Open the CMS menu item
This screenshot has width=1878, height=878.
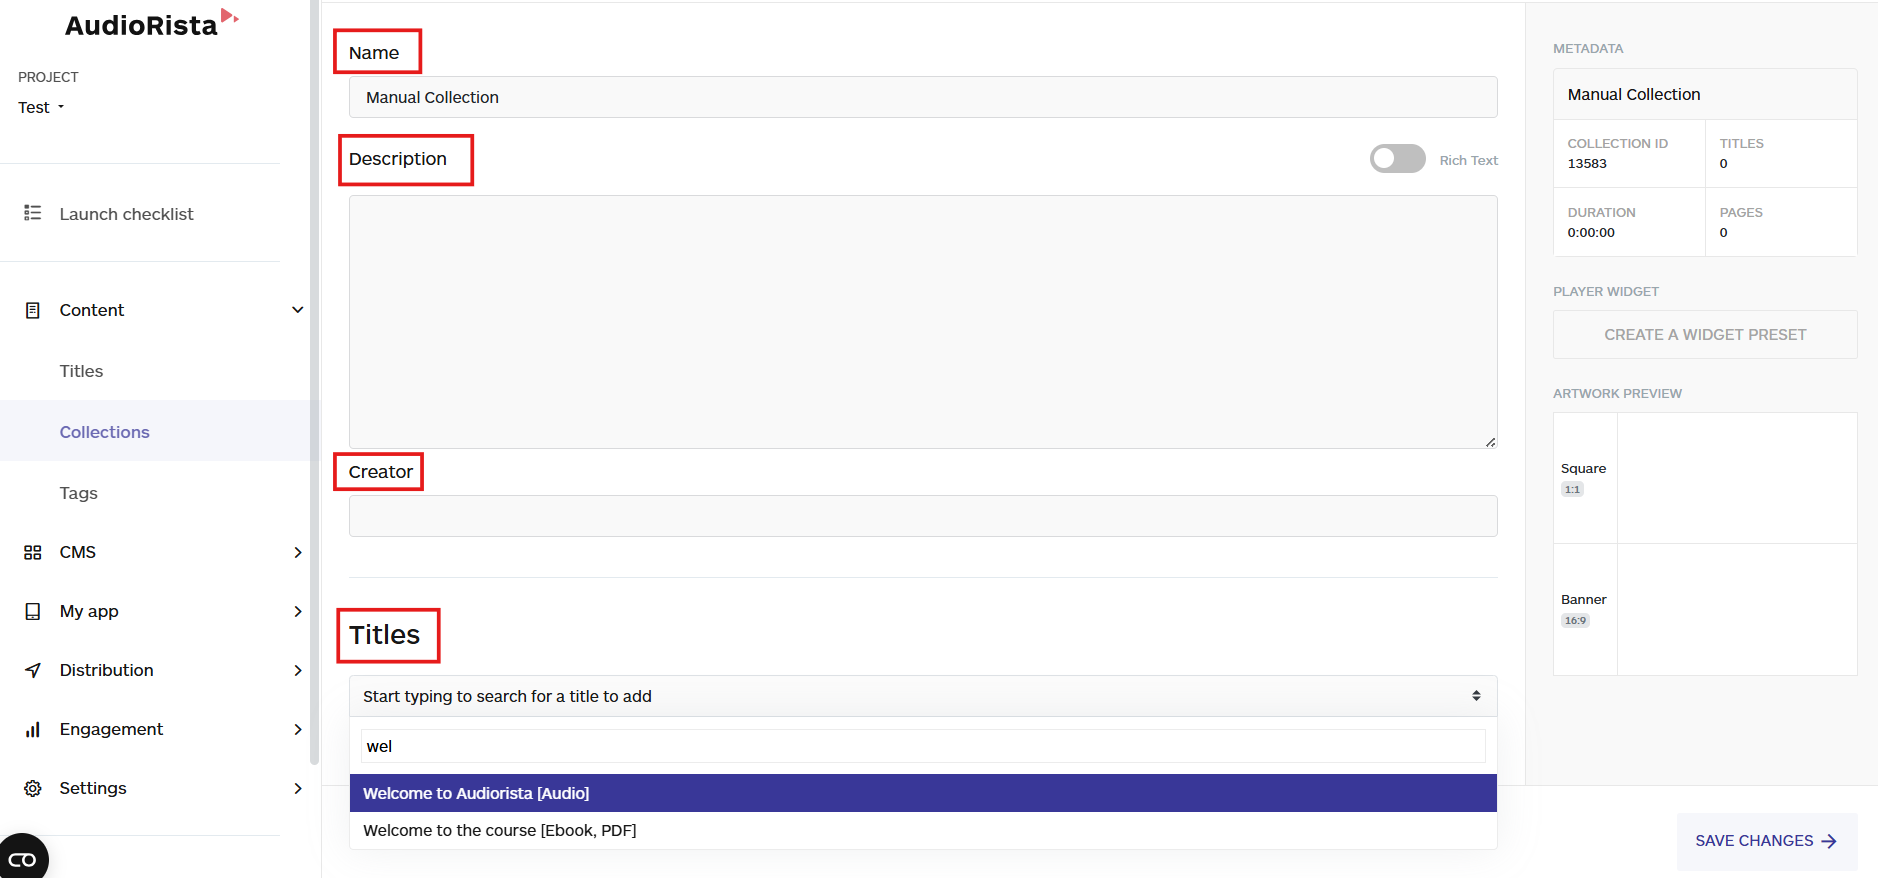click(77, 552)
